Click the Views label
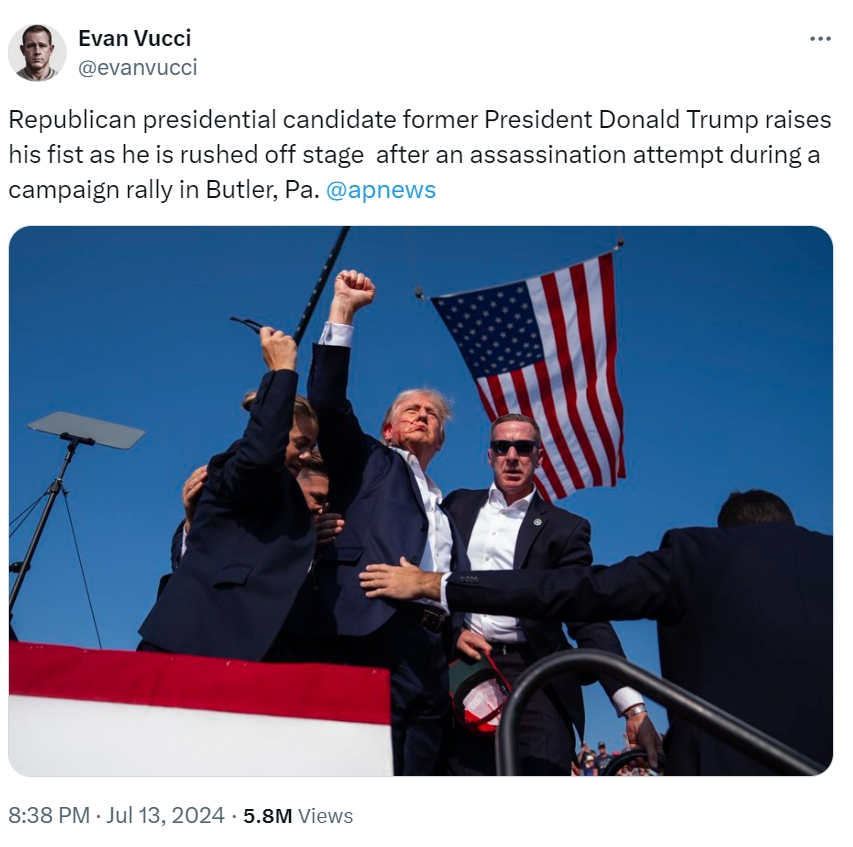The width and height of the screenshot is (853, 847). point(326,816)
